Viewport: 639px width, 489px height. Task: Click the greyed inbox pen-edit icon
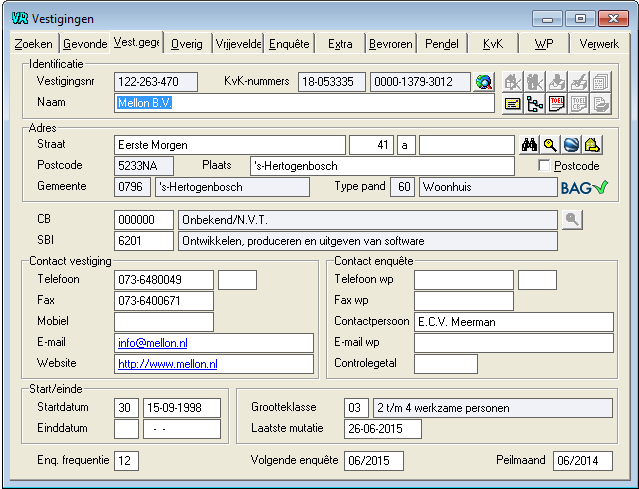click(578, 82)
